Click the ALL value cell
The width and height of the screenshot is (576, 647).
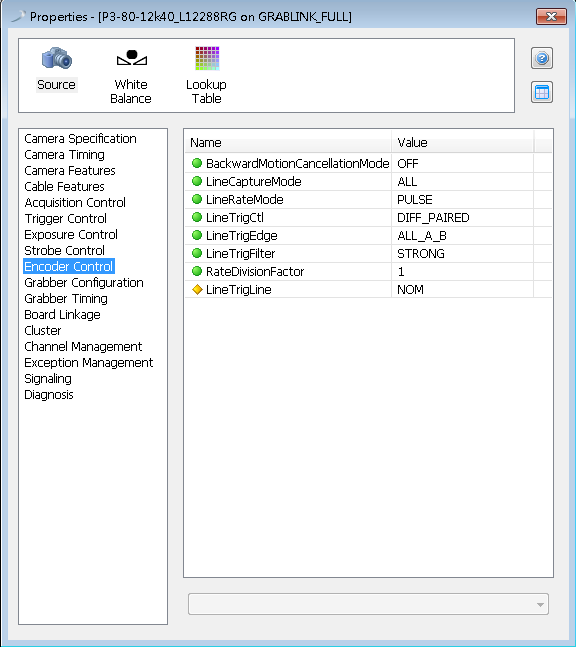tap(463, 182)
